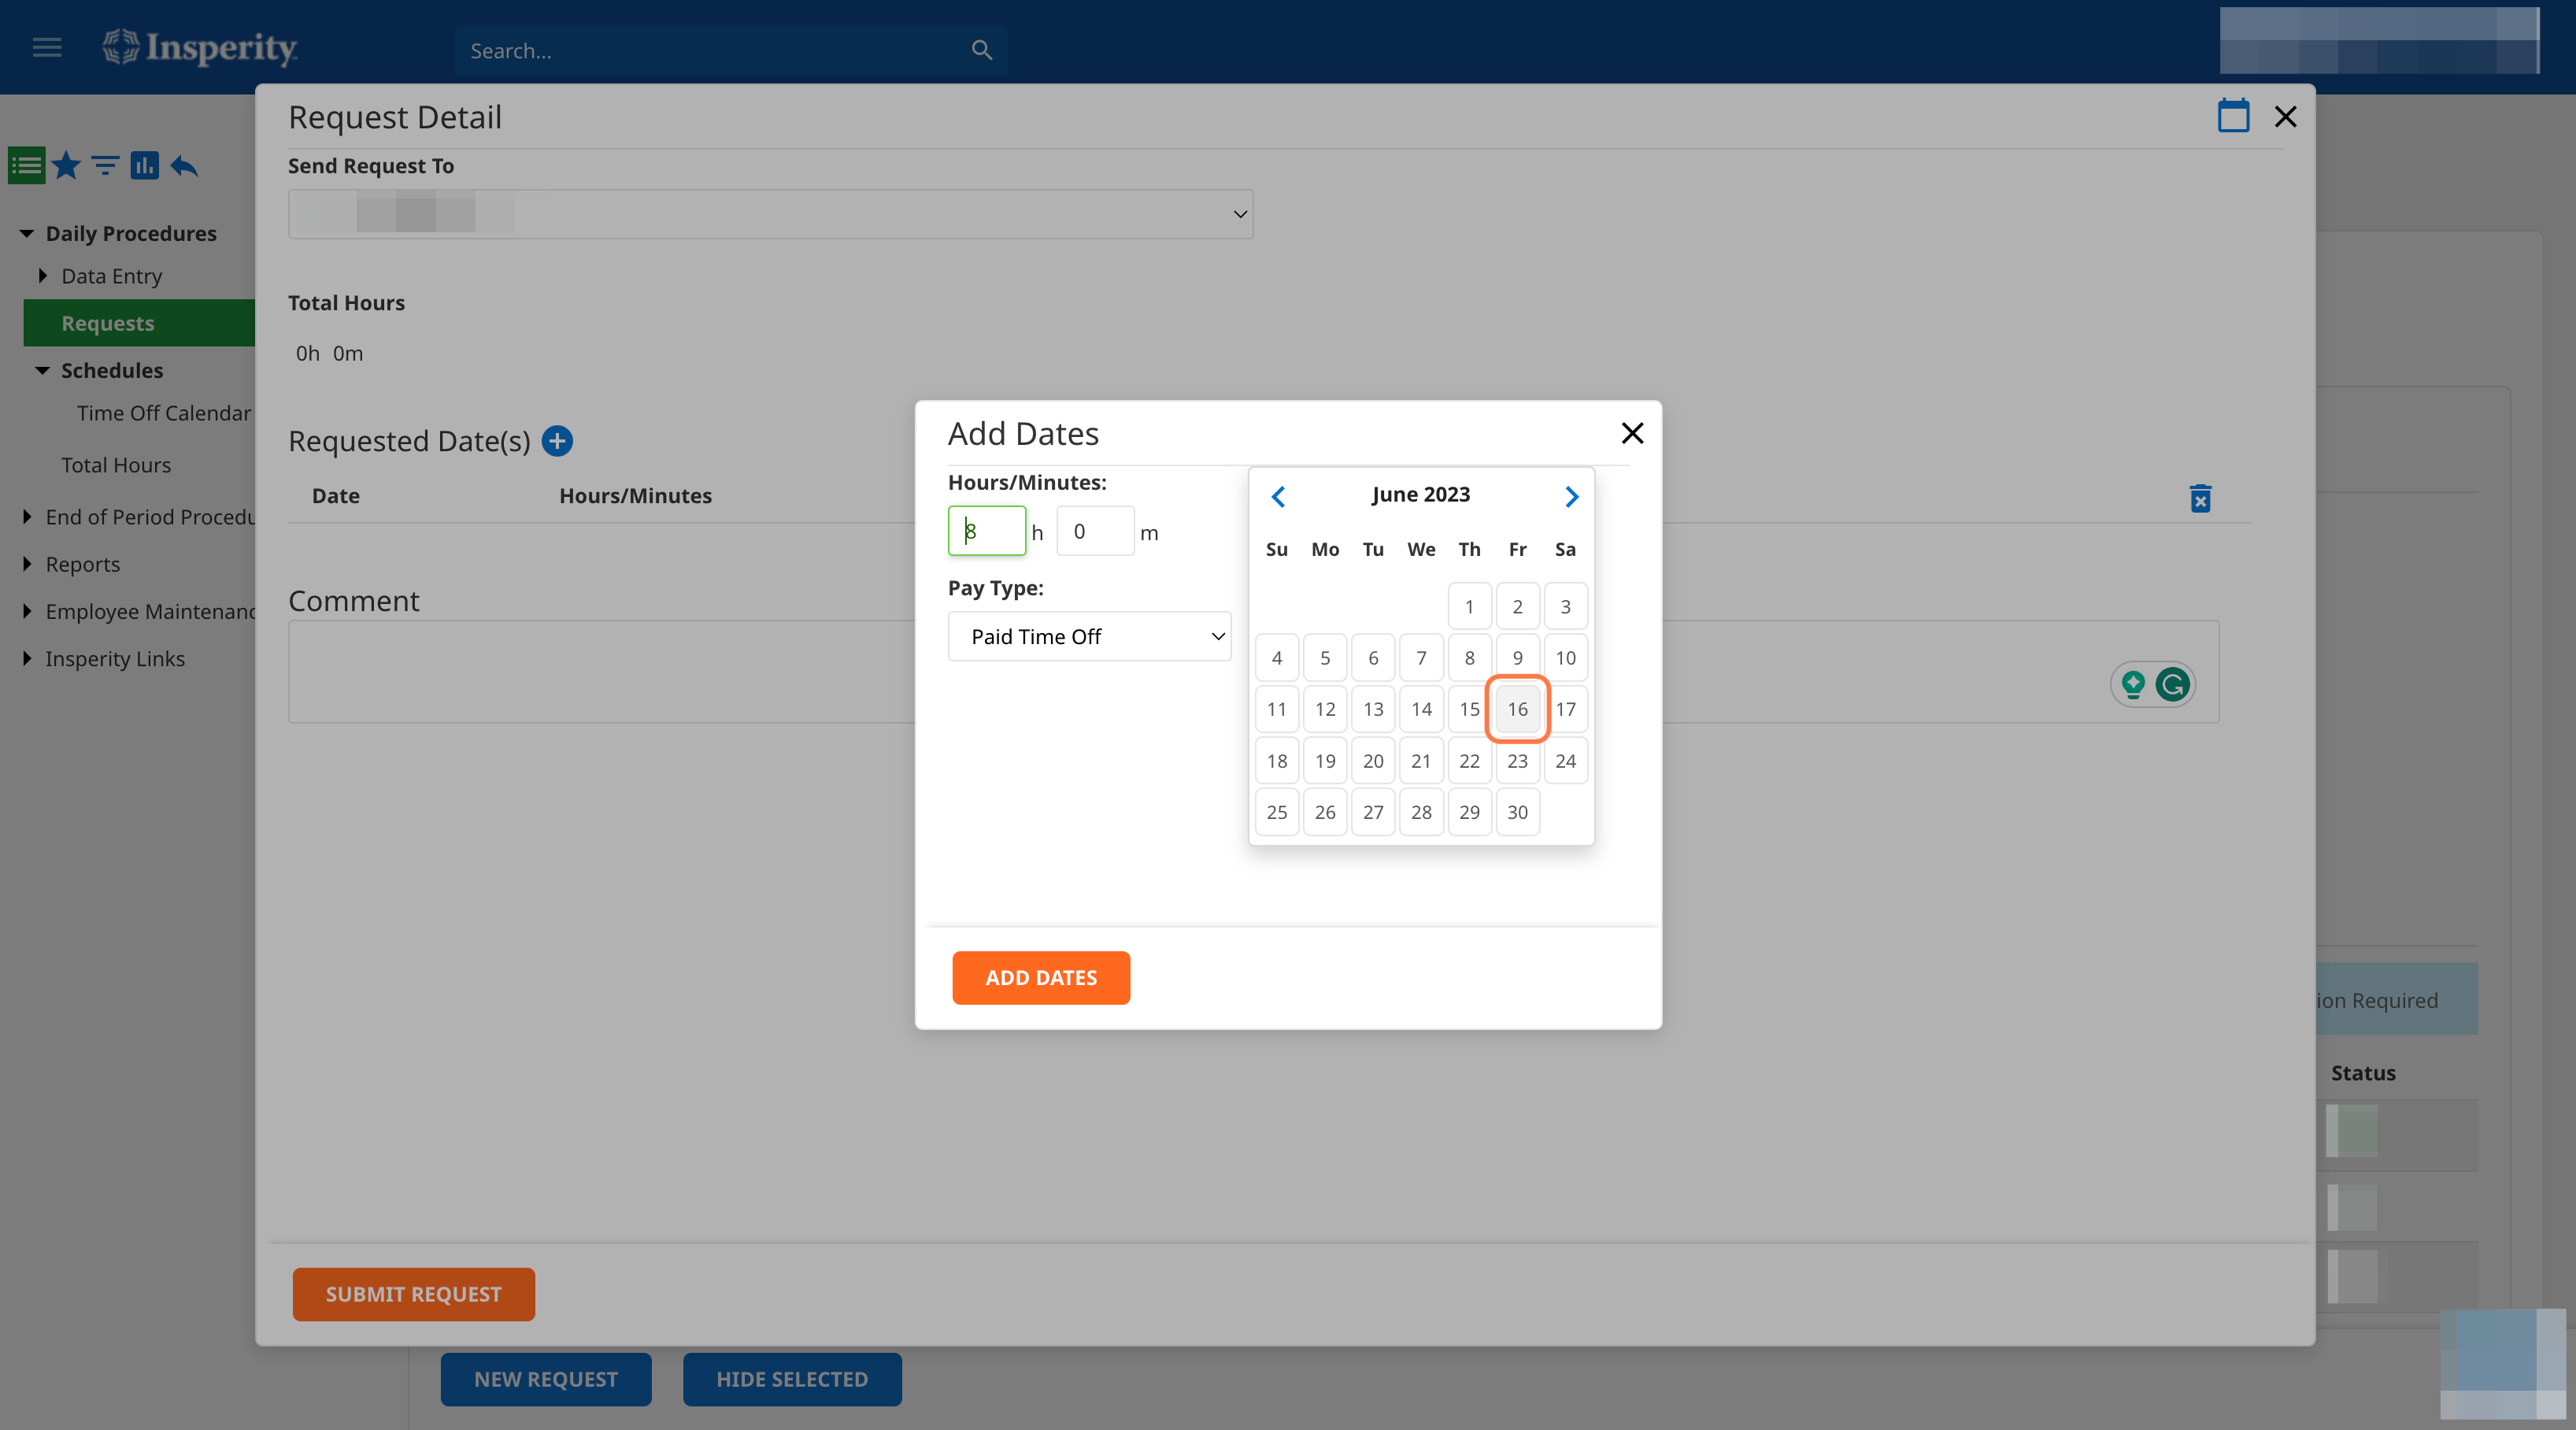Screen dimensions: 2576x1430
Task: Click the search magnifier icon
Action: (x=982, y=50)
